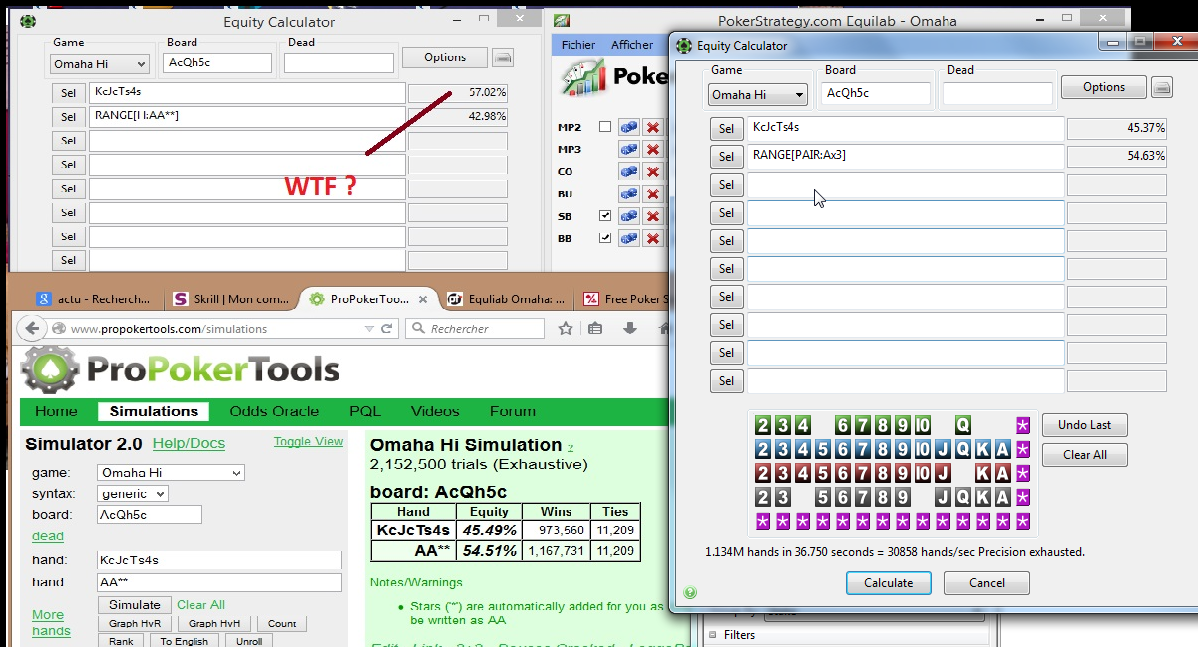The height and width of the screenshot is (647, 1198).
Task: Pick the red Ace of hearts card
Action: tap(1003, 474)
